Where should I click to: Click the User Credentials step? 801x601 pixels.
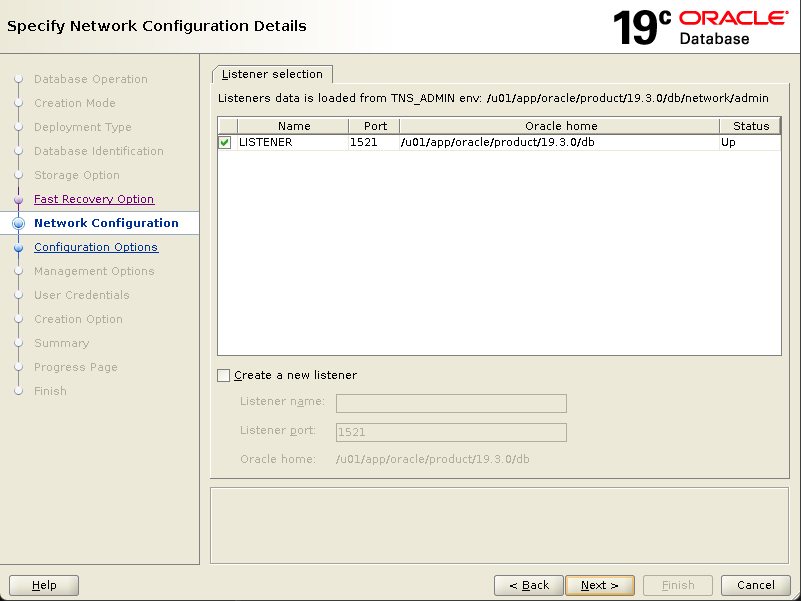pos(82,295)
